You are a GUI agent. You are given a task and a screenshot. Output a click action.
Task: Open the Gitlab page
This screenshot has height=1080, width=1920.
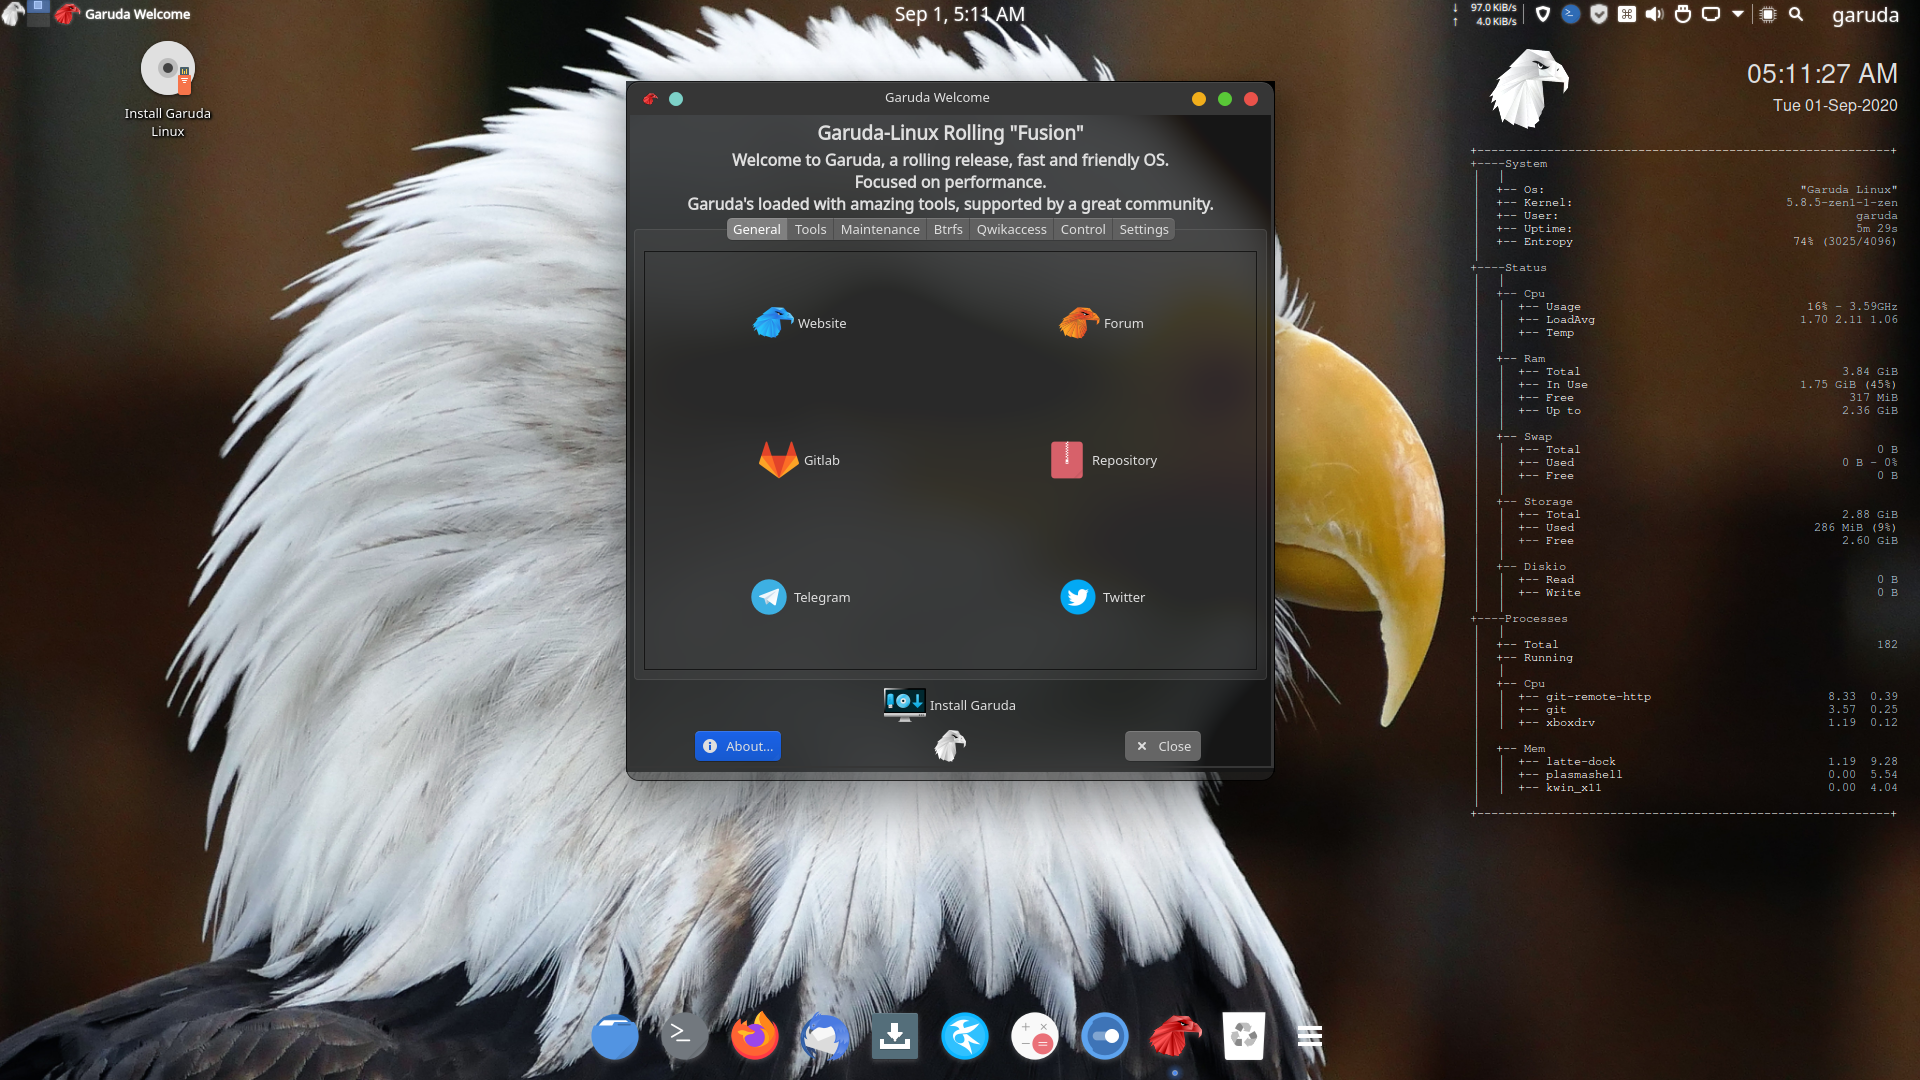[x=799, y=460]
